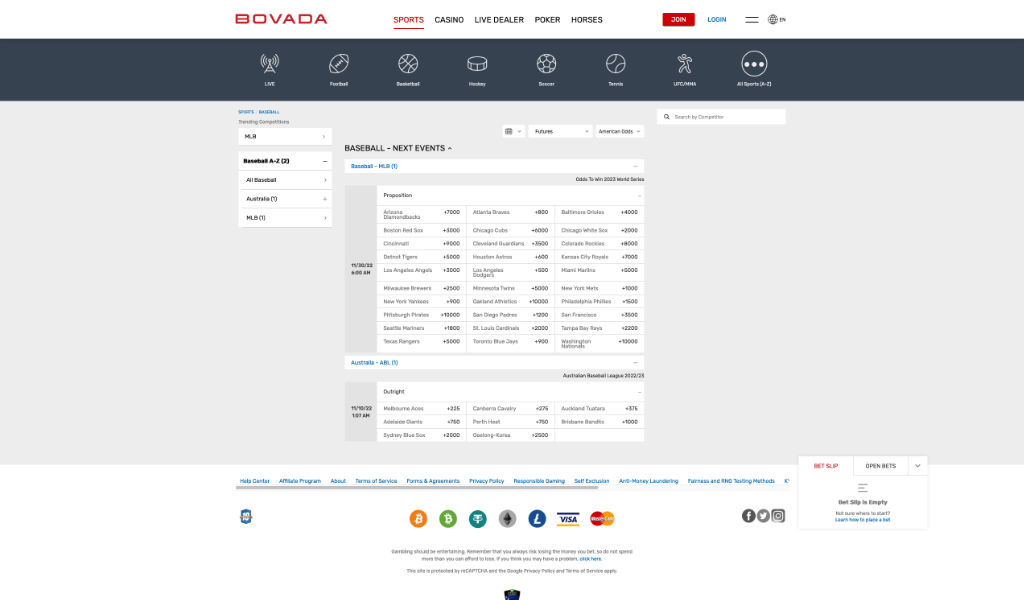Switch to the Poker tab

(547, 20)
